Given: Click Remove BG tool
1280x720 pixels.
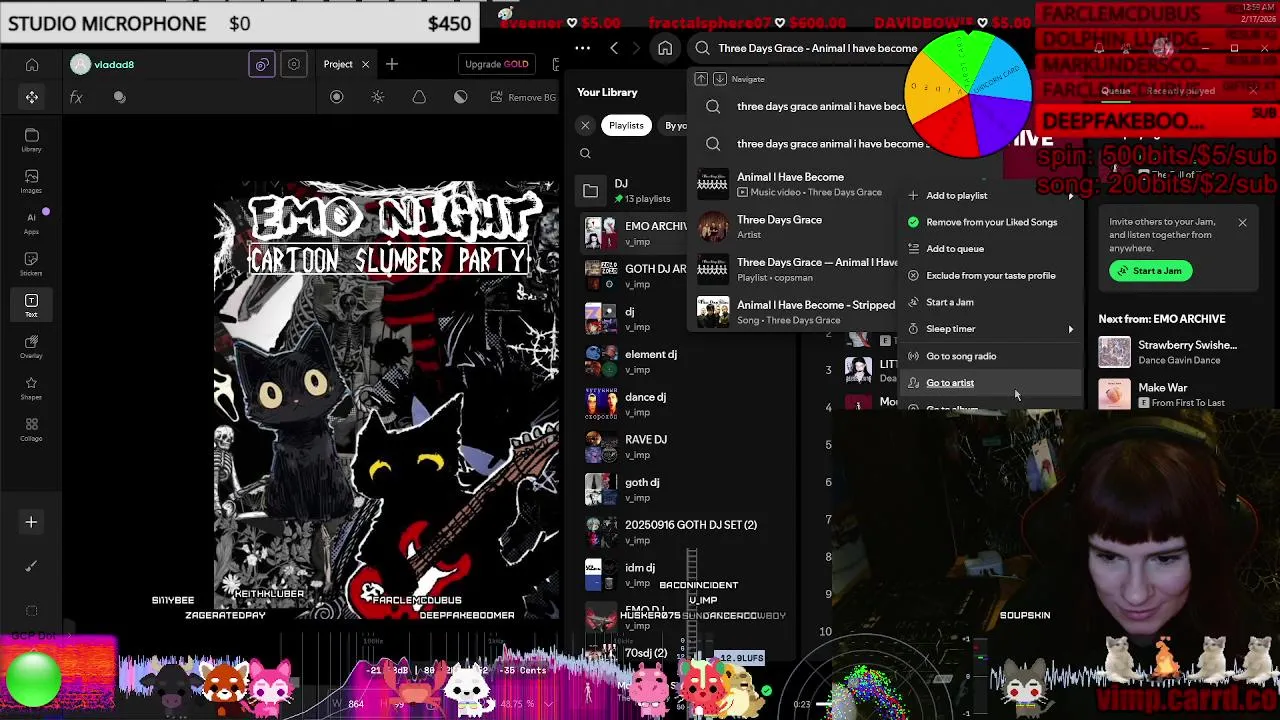Looking at the screenshot, I should (x=524, y=97).
